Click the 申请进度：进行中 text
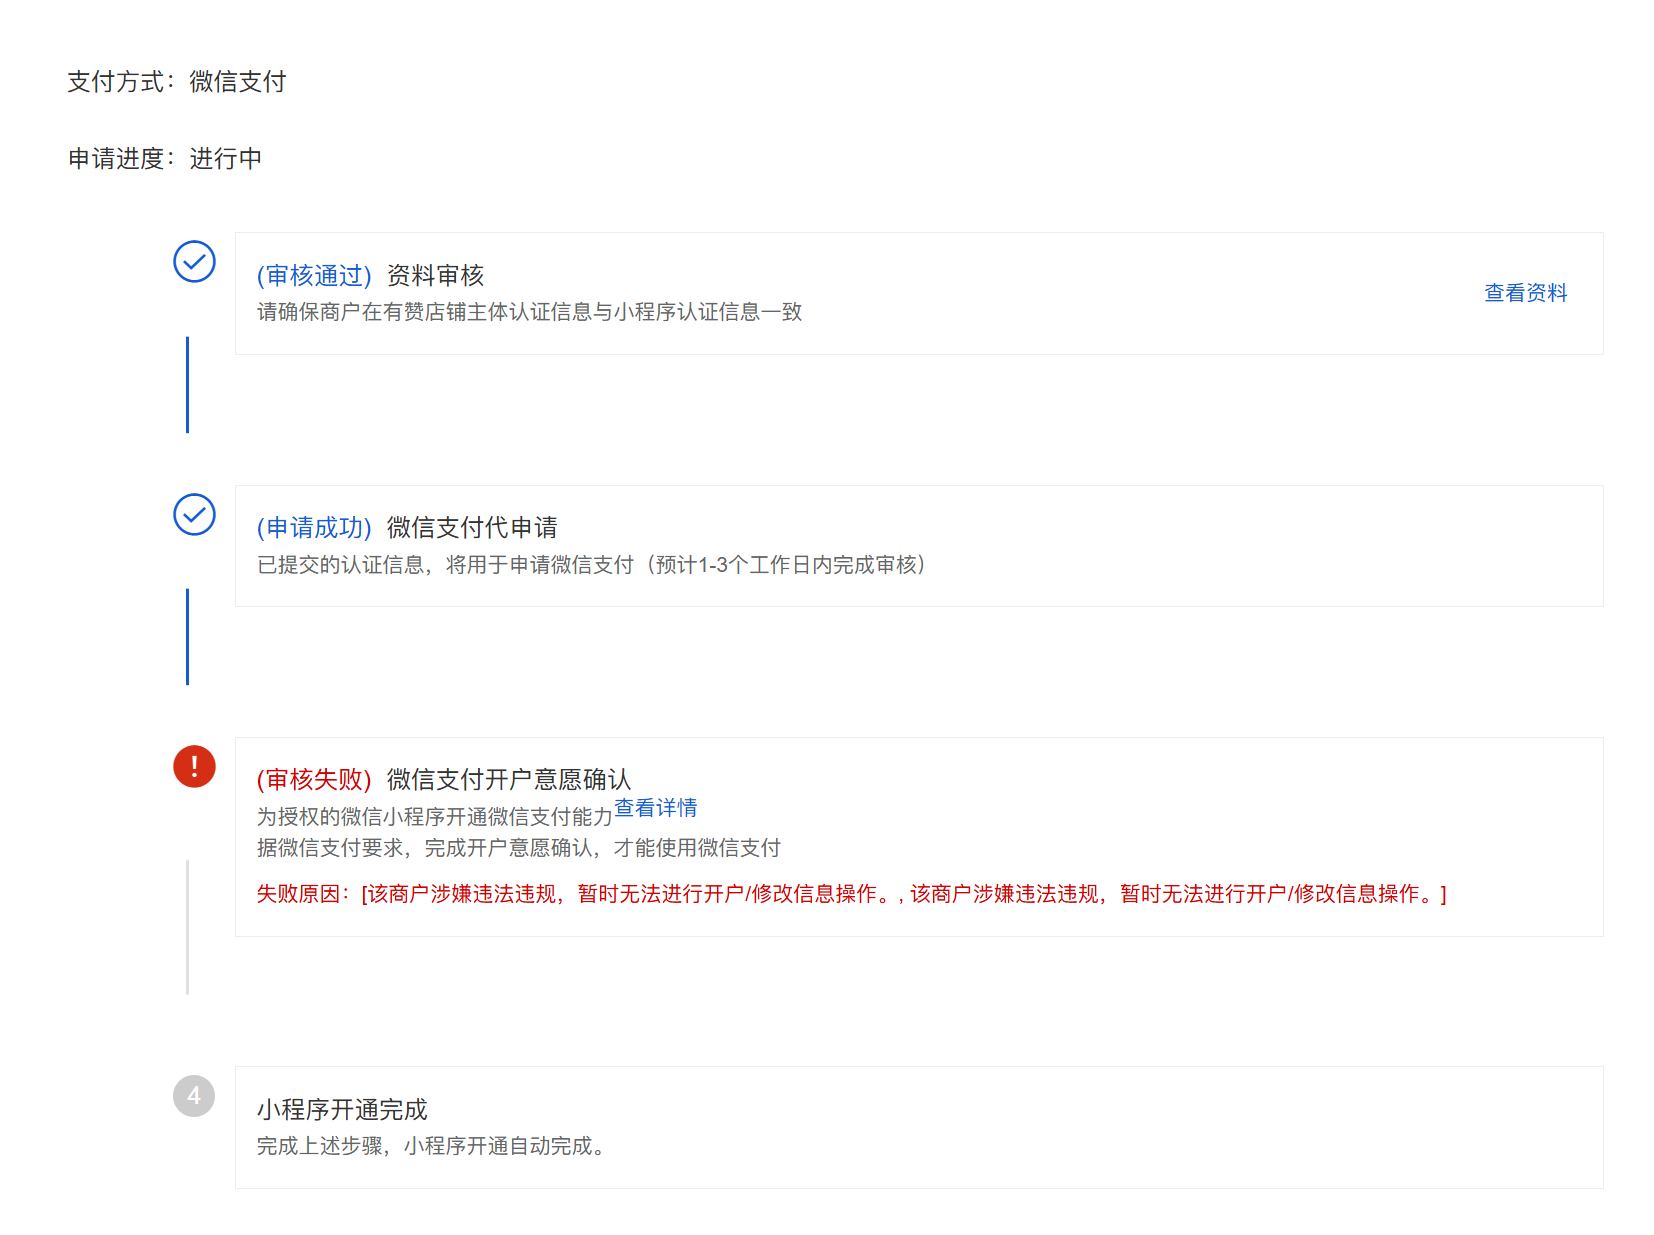The width and height of the screenshot is (1654, 1235). [x=165, y=159]
